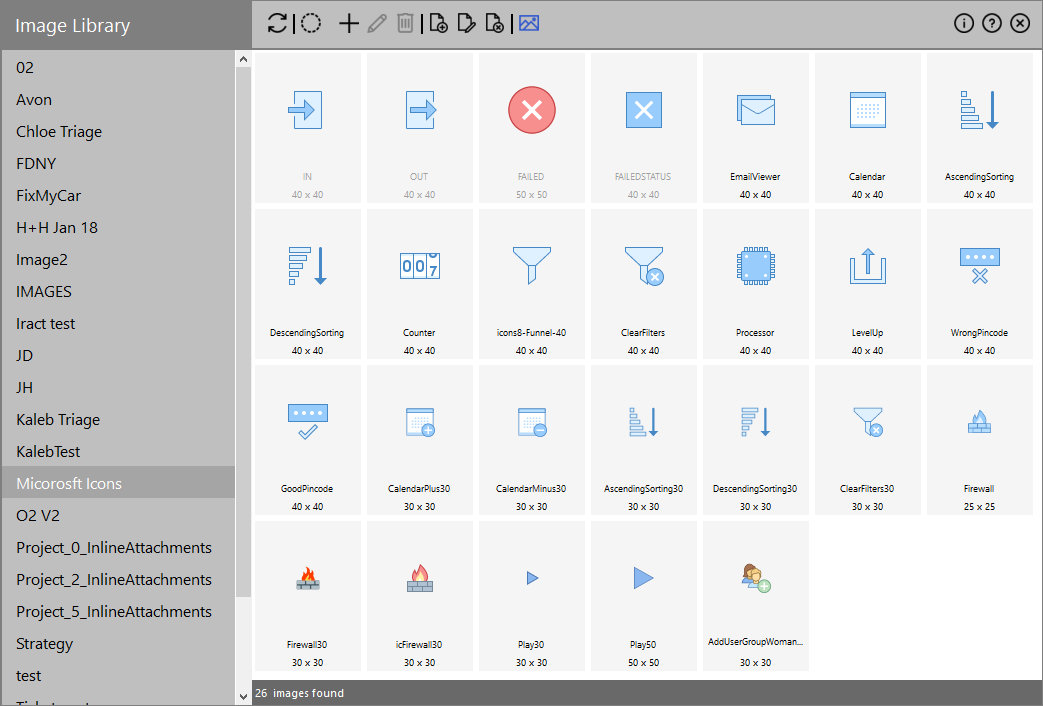This screenshot has height=706, width=1043.
Task: Open the Project_5_InlineAttachments library
Action: point(118,610)
